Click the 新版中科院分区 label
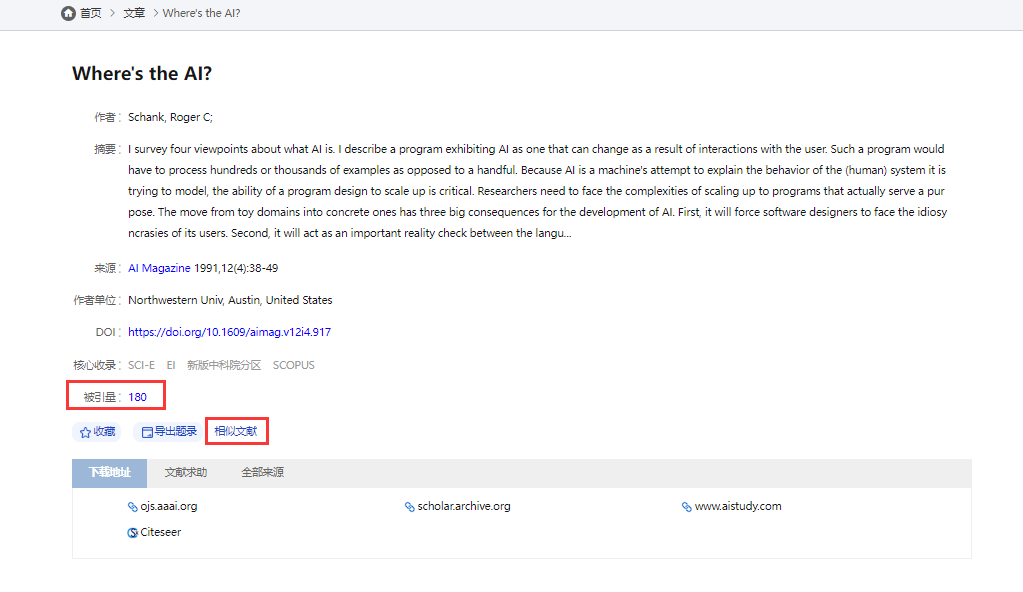The image size is (1023, 592). (223, 365)
